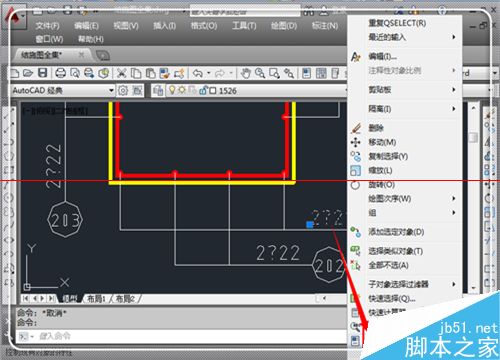
Task: Open the 标注(N) menu
Action: point(325,26)
